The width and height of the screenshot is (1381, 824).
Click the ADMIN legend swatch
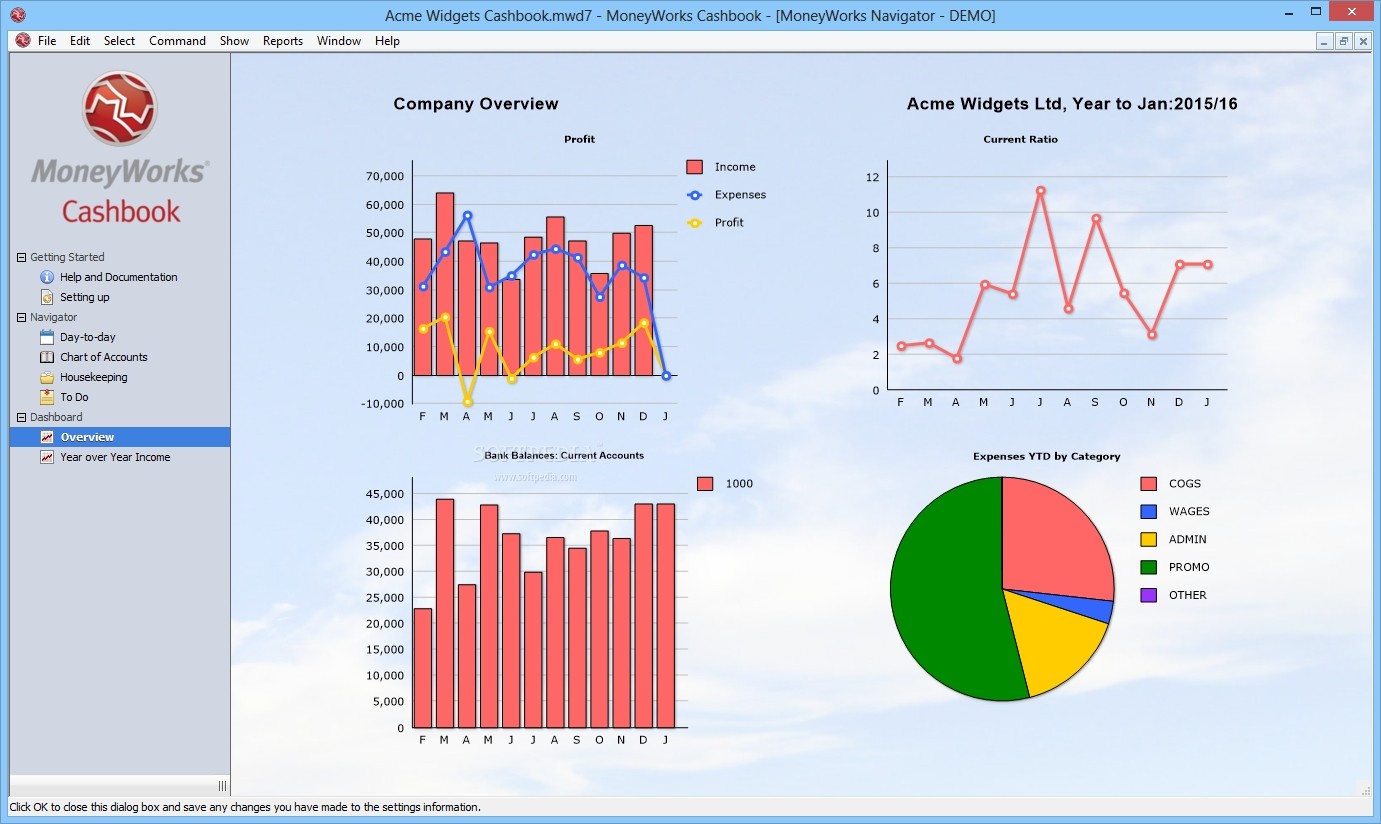coord(1149,540)
